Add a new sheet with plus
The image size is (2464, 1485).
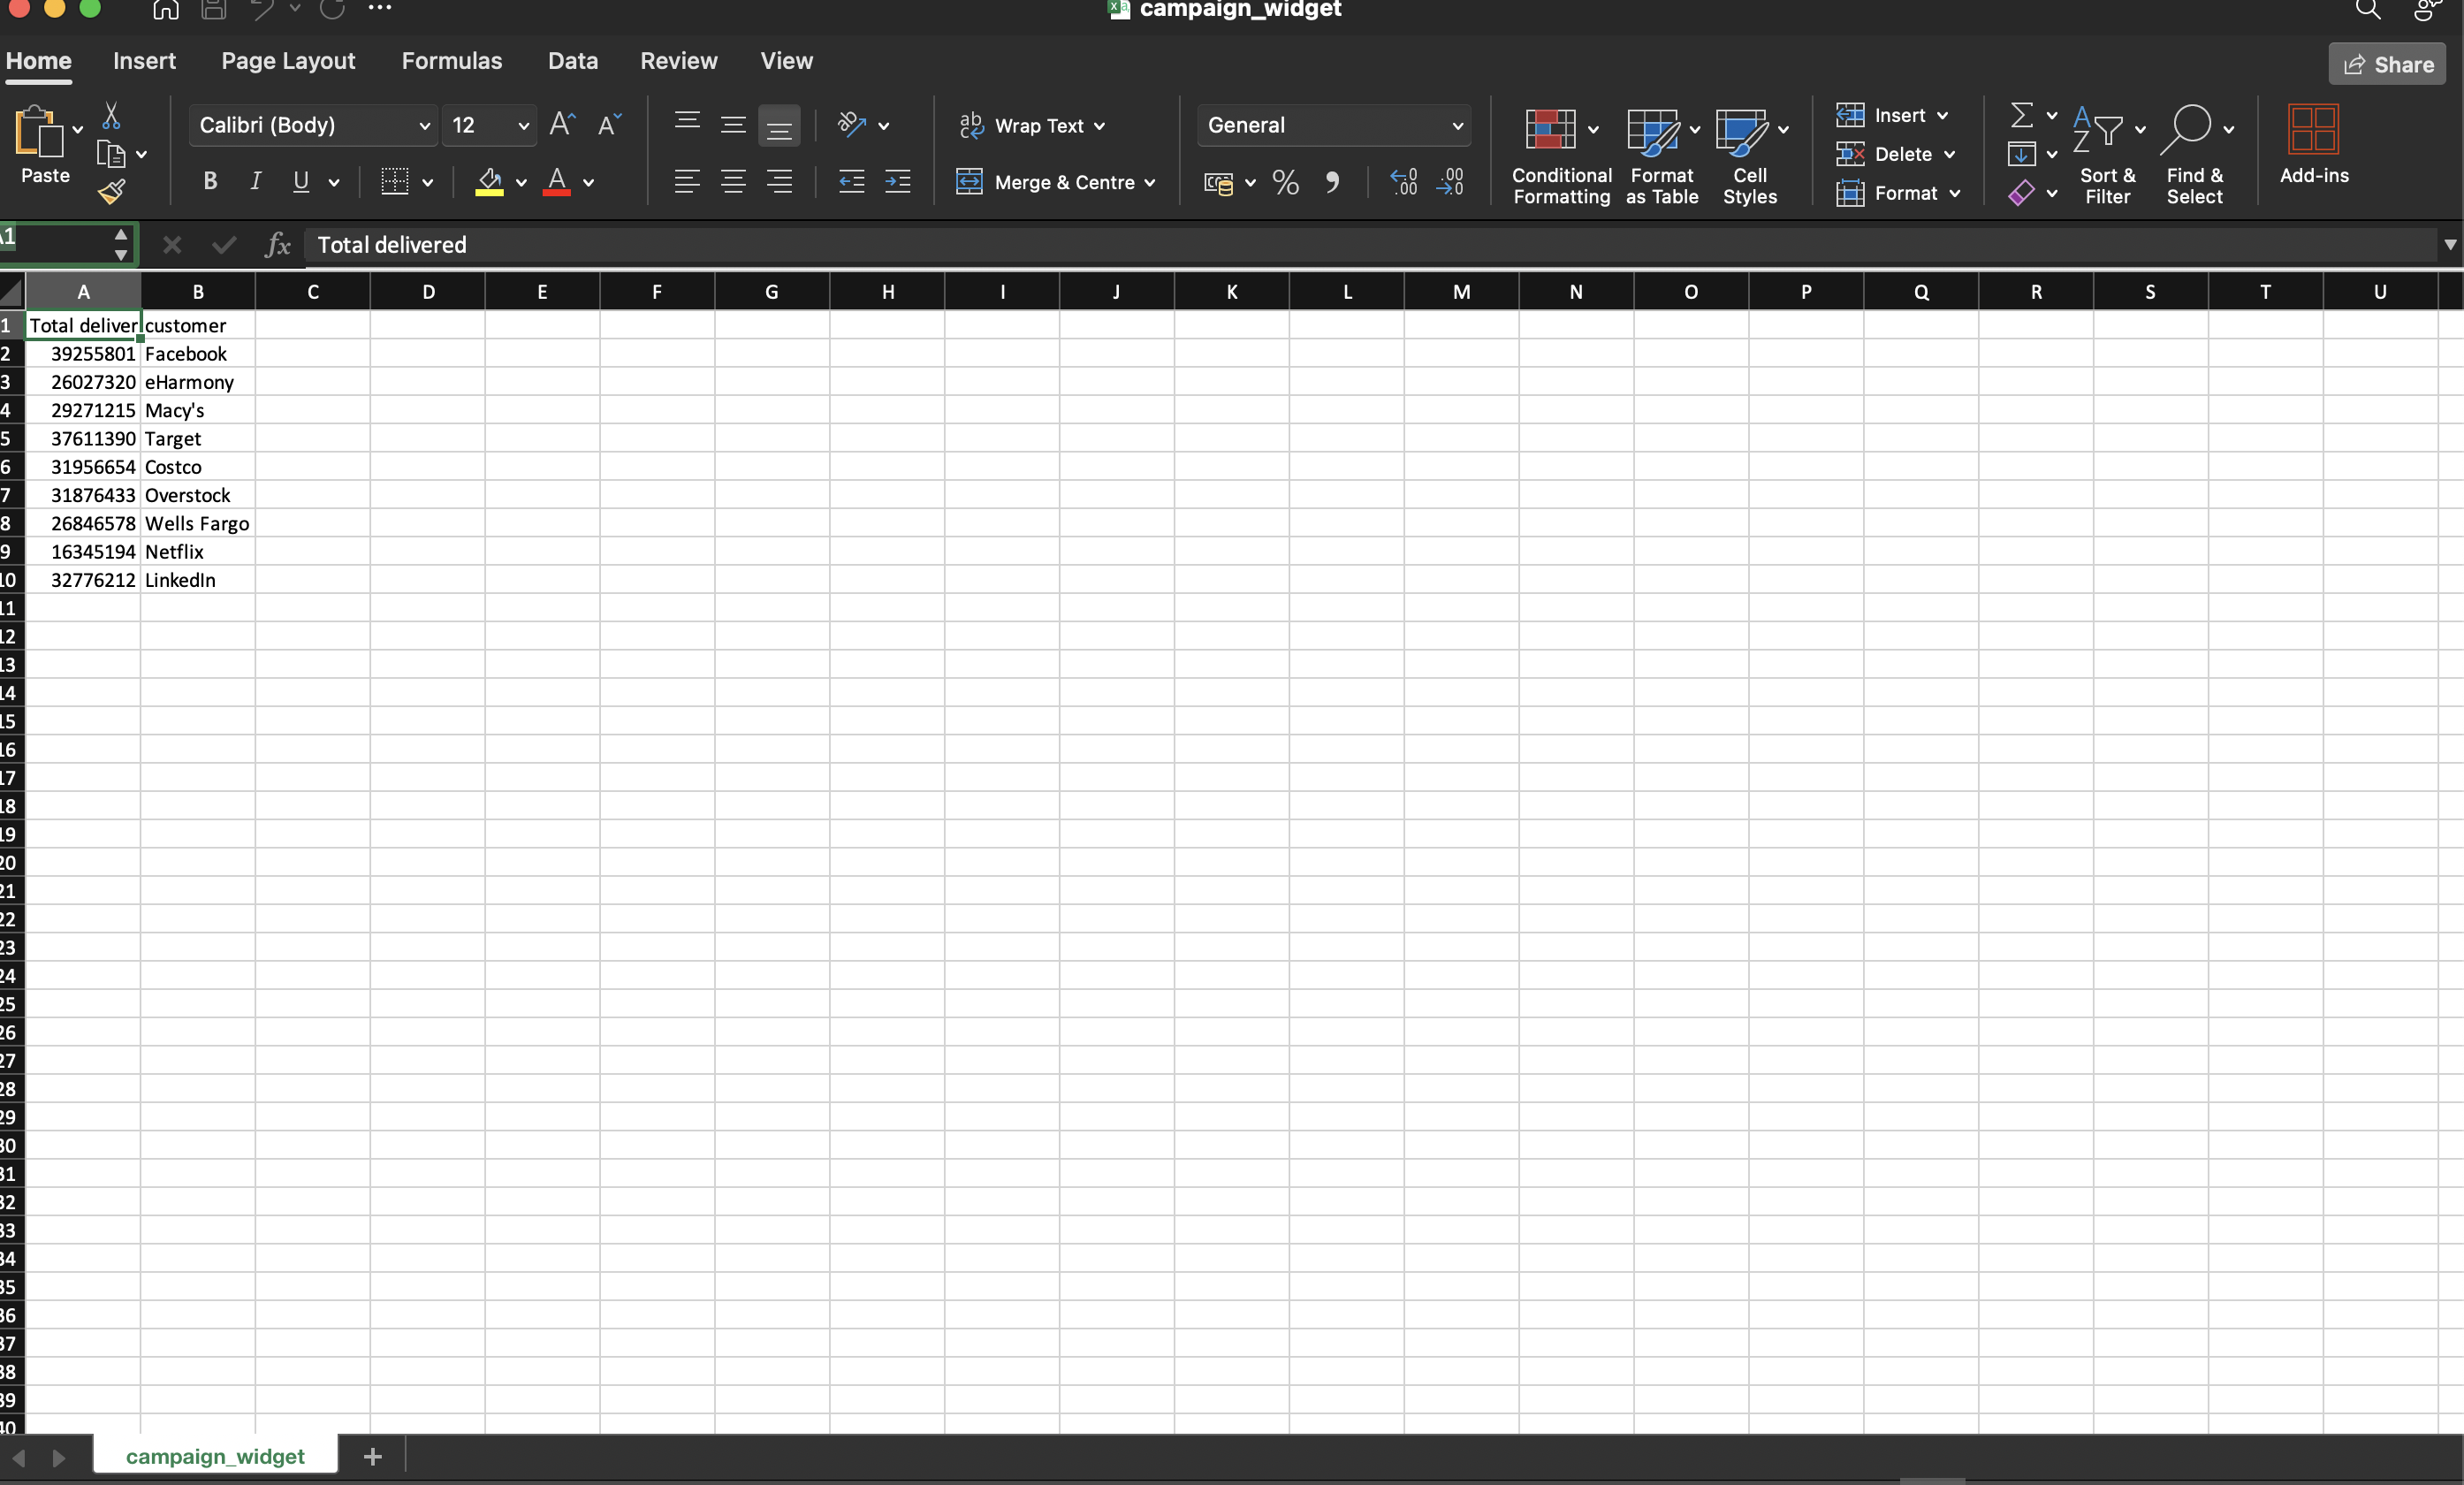click(373, 1456)
